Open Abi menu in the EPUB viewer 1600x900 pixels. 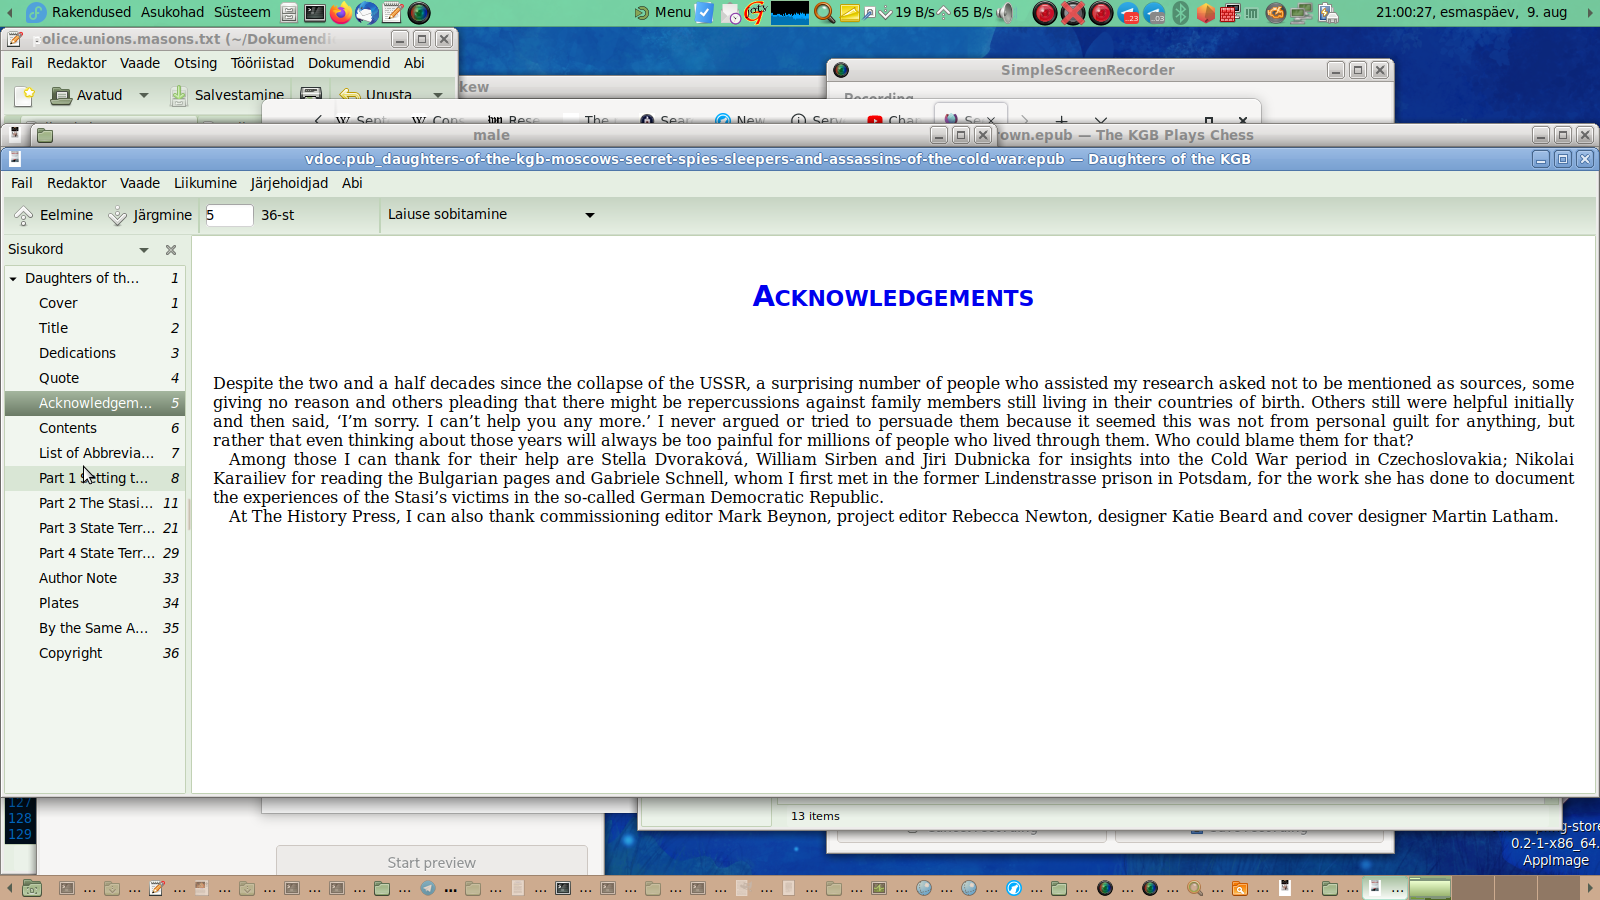click(352, 183)
